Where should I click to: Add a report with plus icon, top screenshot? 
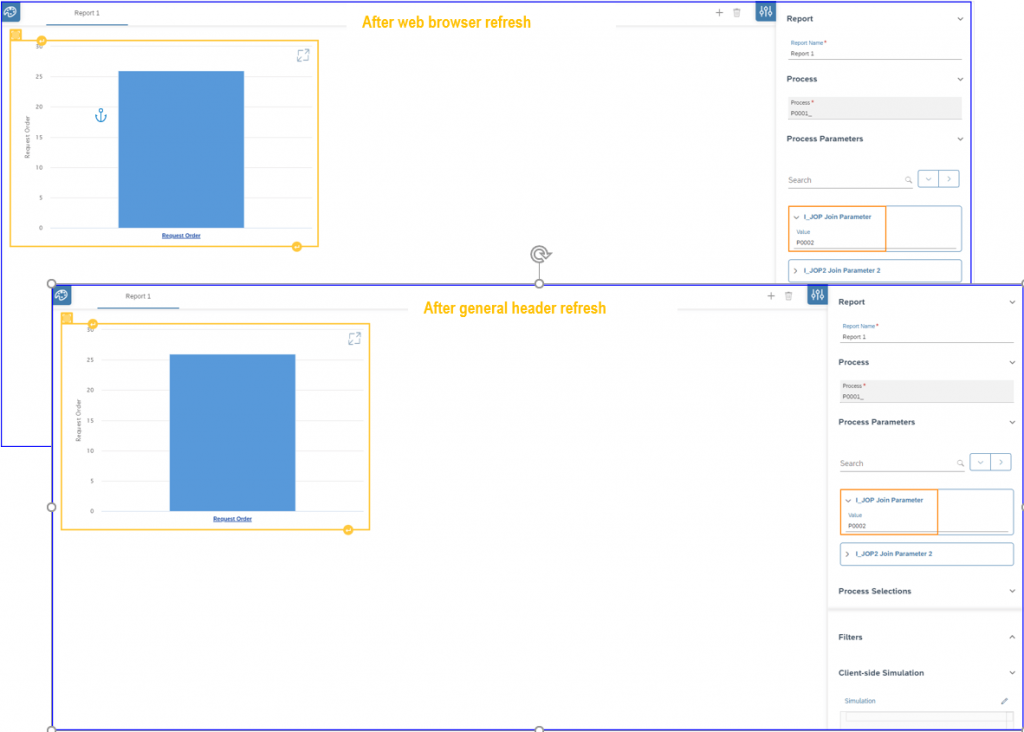719,12
